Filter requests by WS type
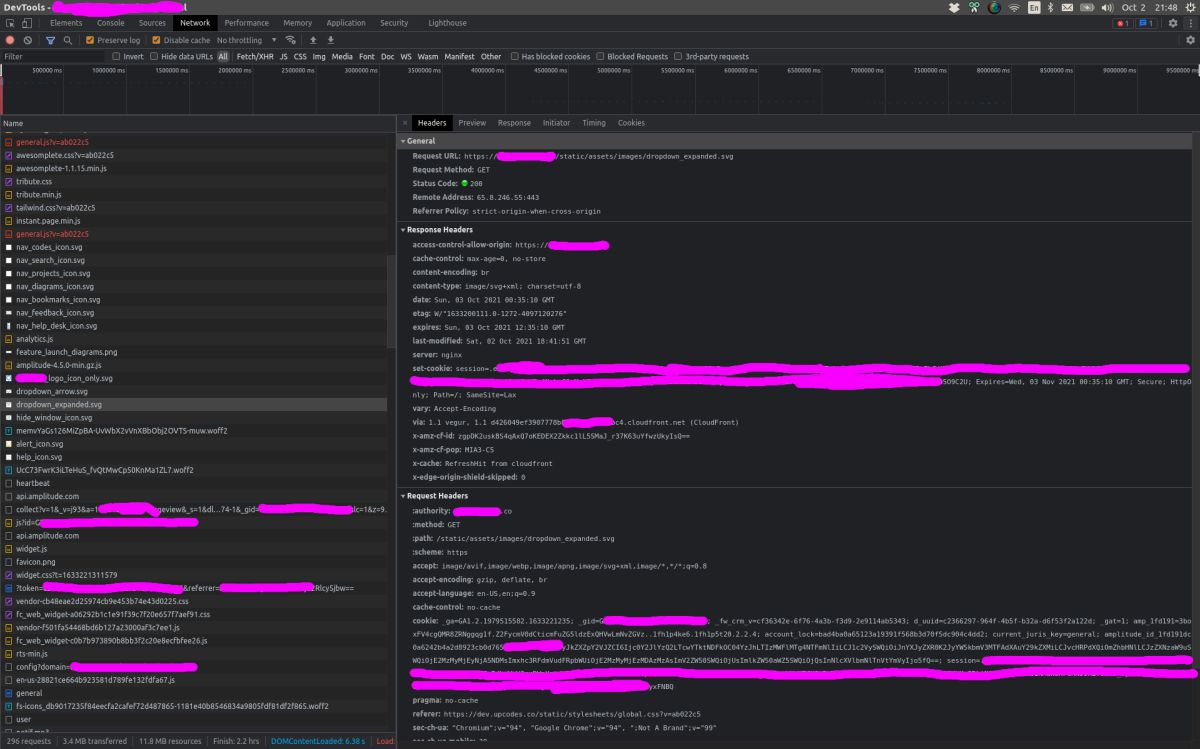 pos(406,57)
